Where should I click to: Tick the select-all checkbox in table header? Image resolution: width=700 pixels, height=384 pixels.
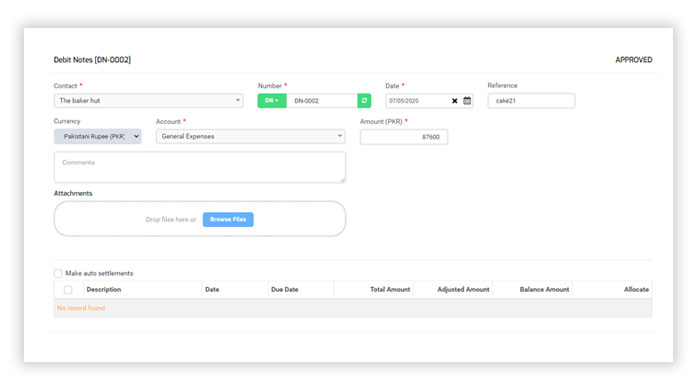point(68,290)
